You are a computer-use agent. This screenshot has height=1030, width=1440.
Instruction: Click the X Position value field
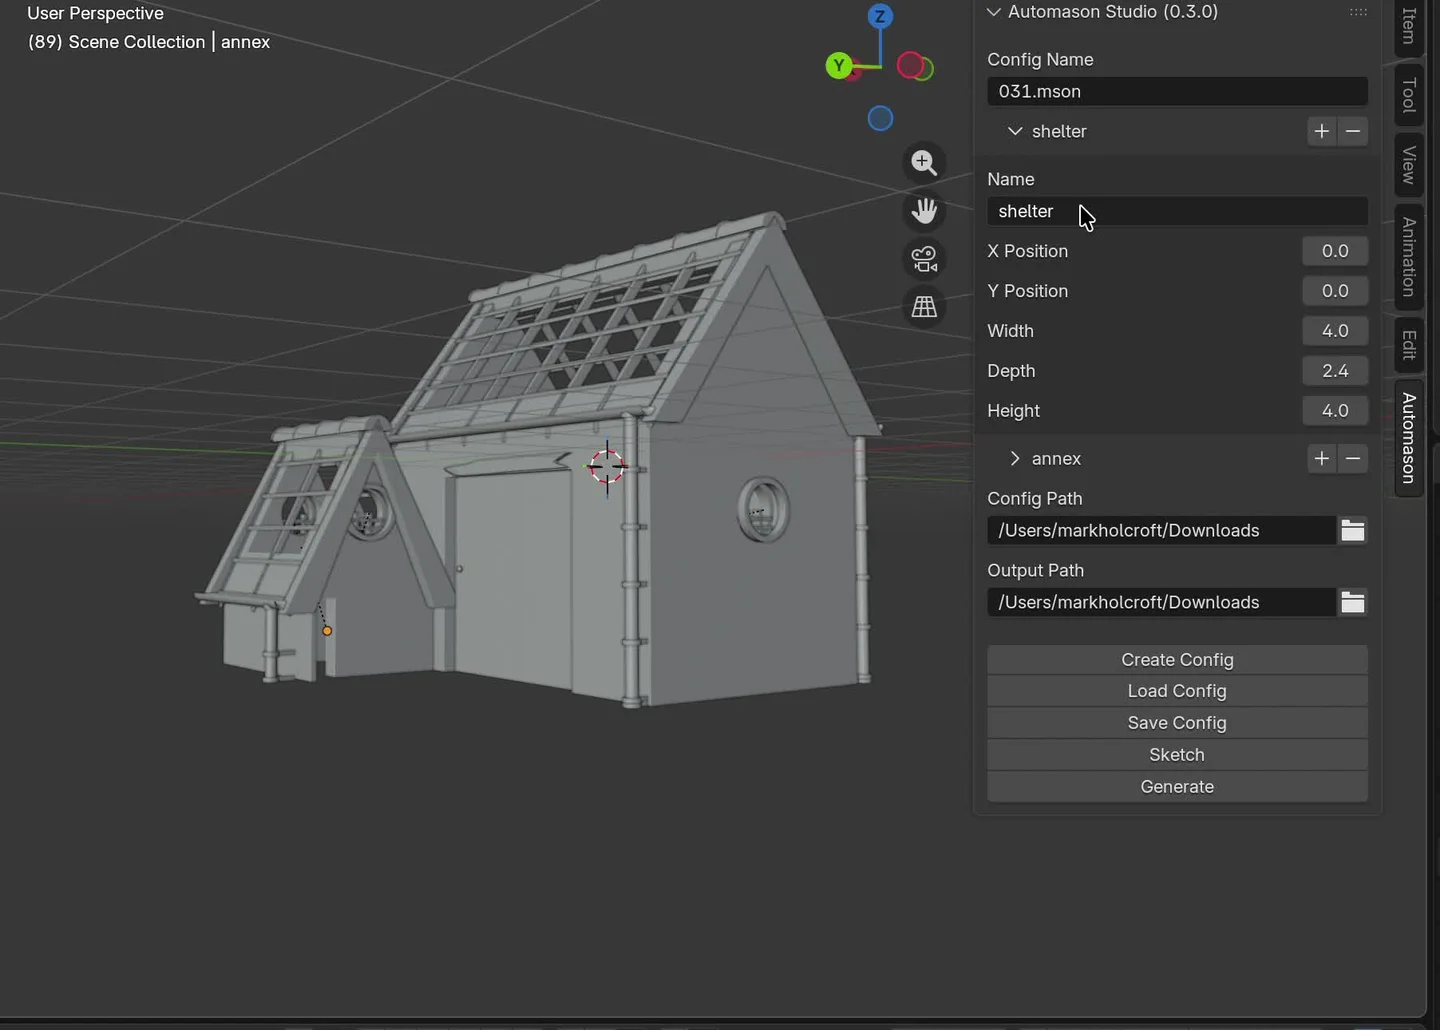click(1335, 251)
